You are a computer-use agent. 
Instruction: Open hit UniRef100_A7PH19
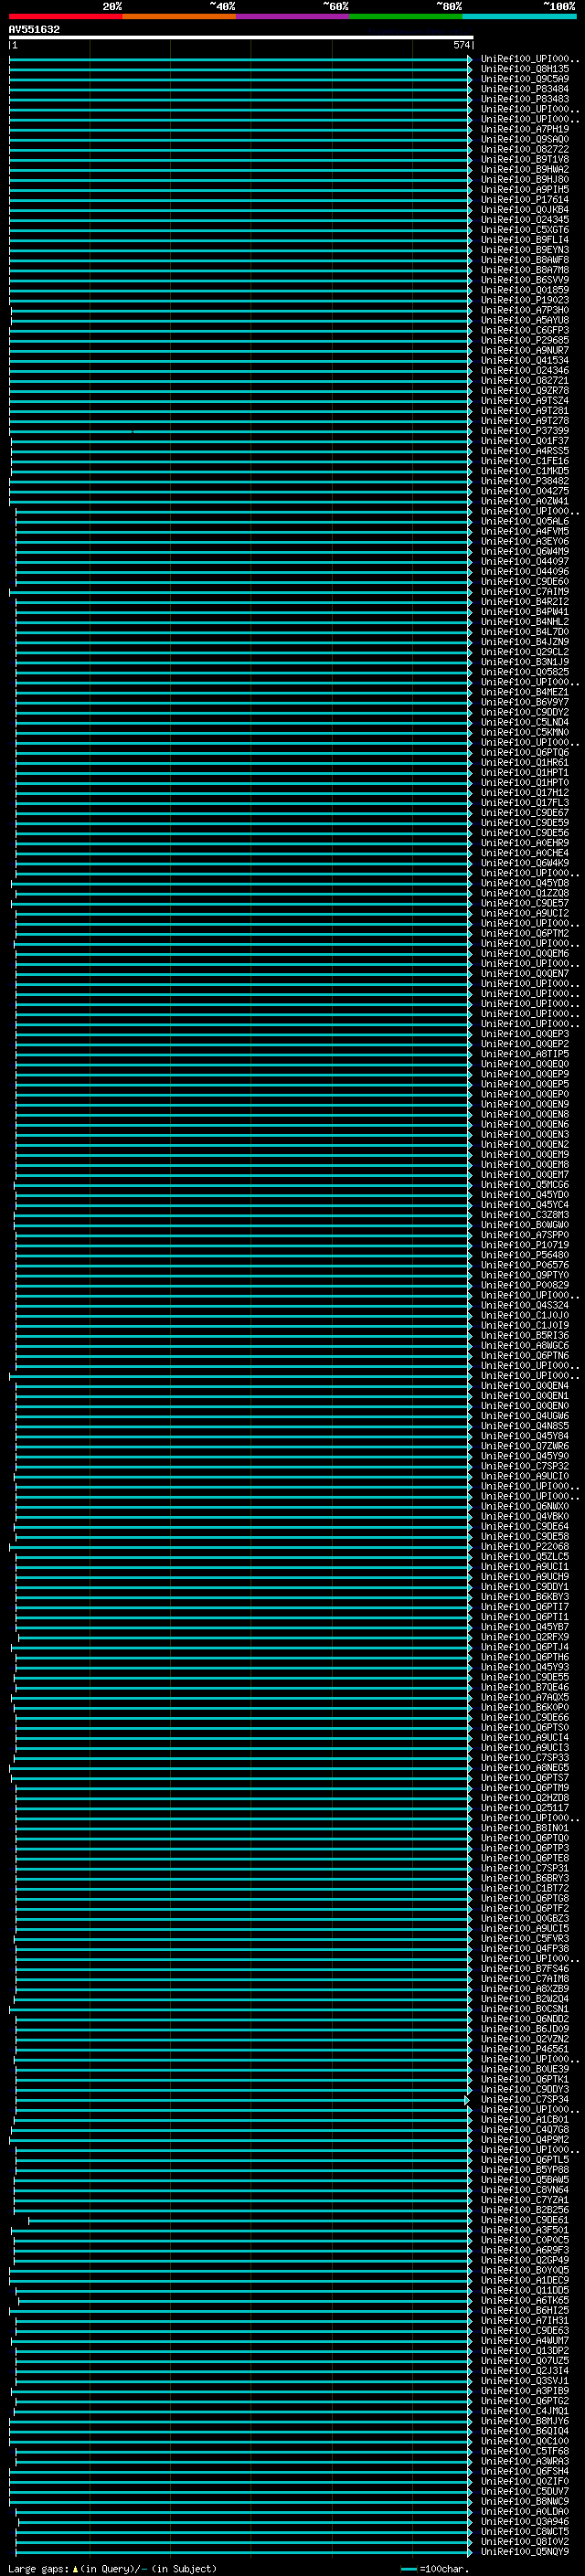click(x=525, y=130)
